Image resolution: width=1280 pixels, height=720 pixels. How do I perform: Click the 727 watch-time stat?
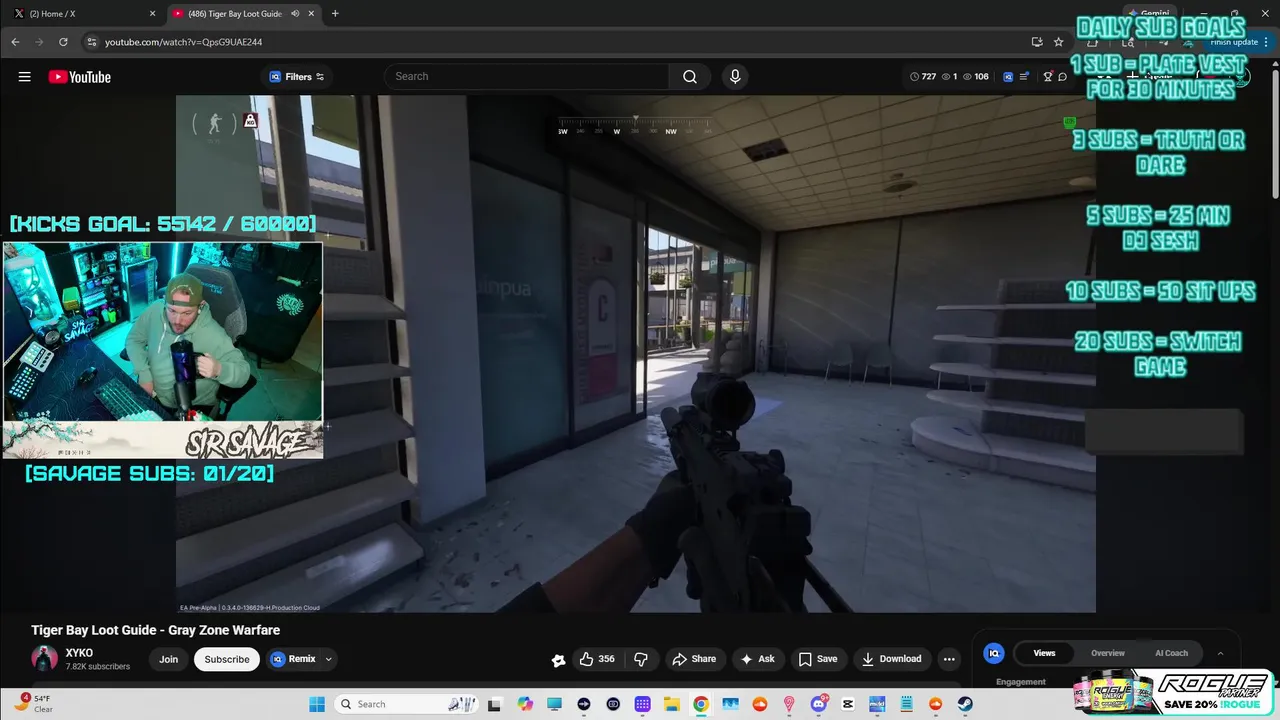coord(923,77)
